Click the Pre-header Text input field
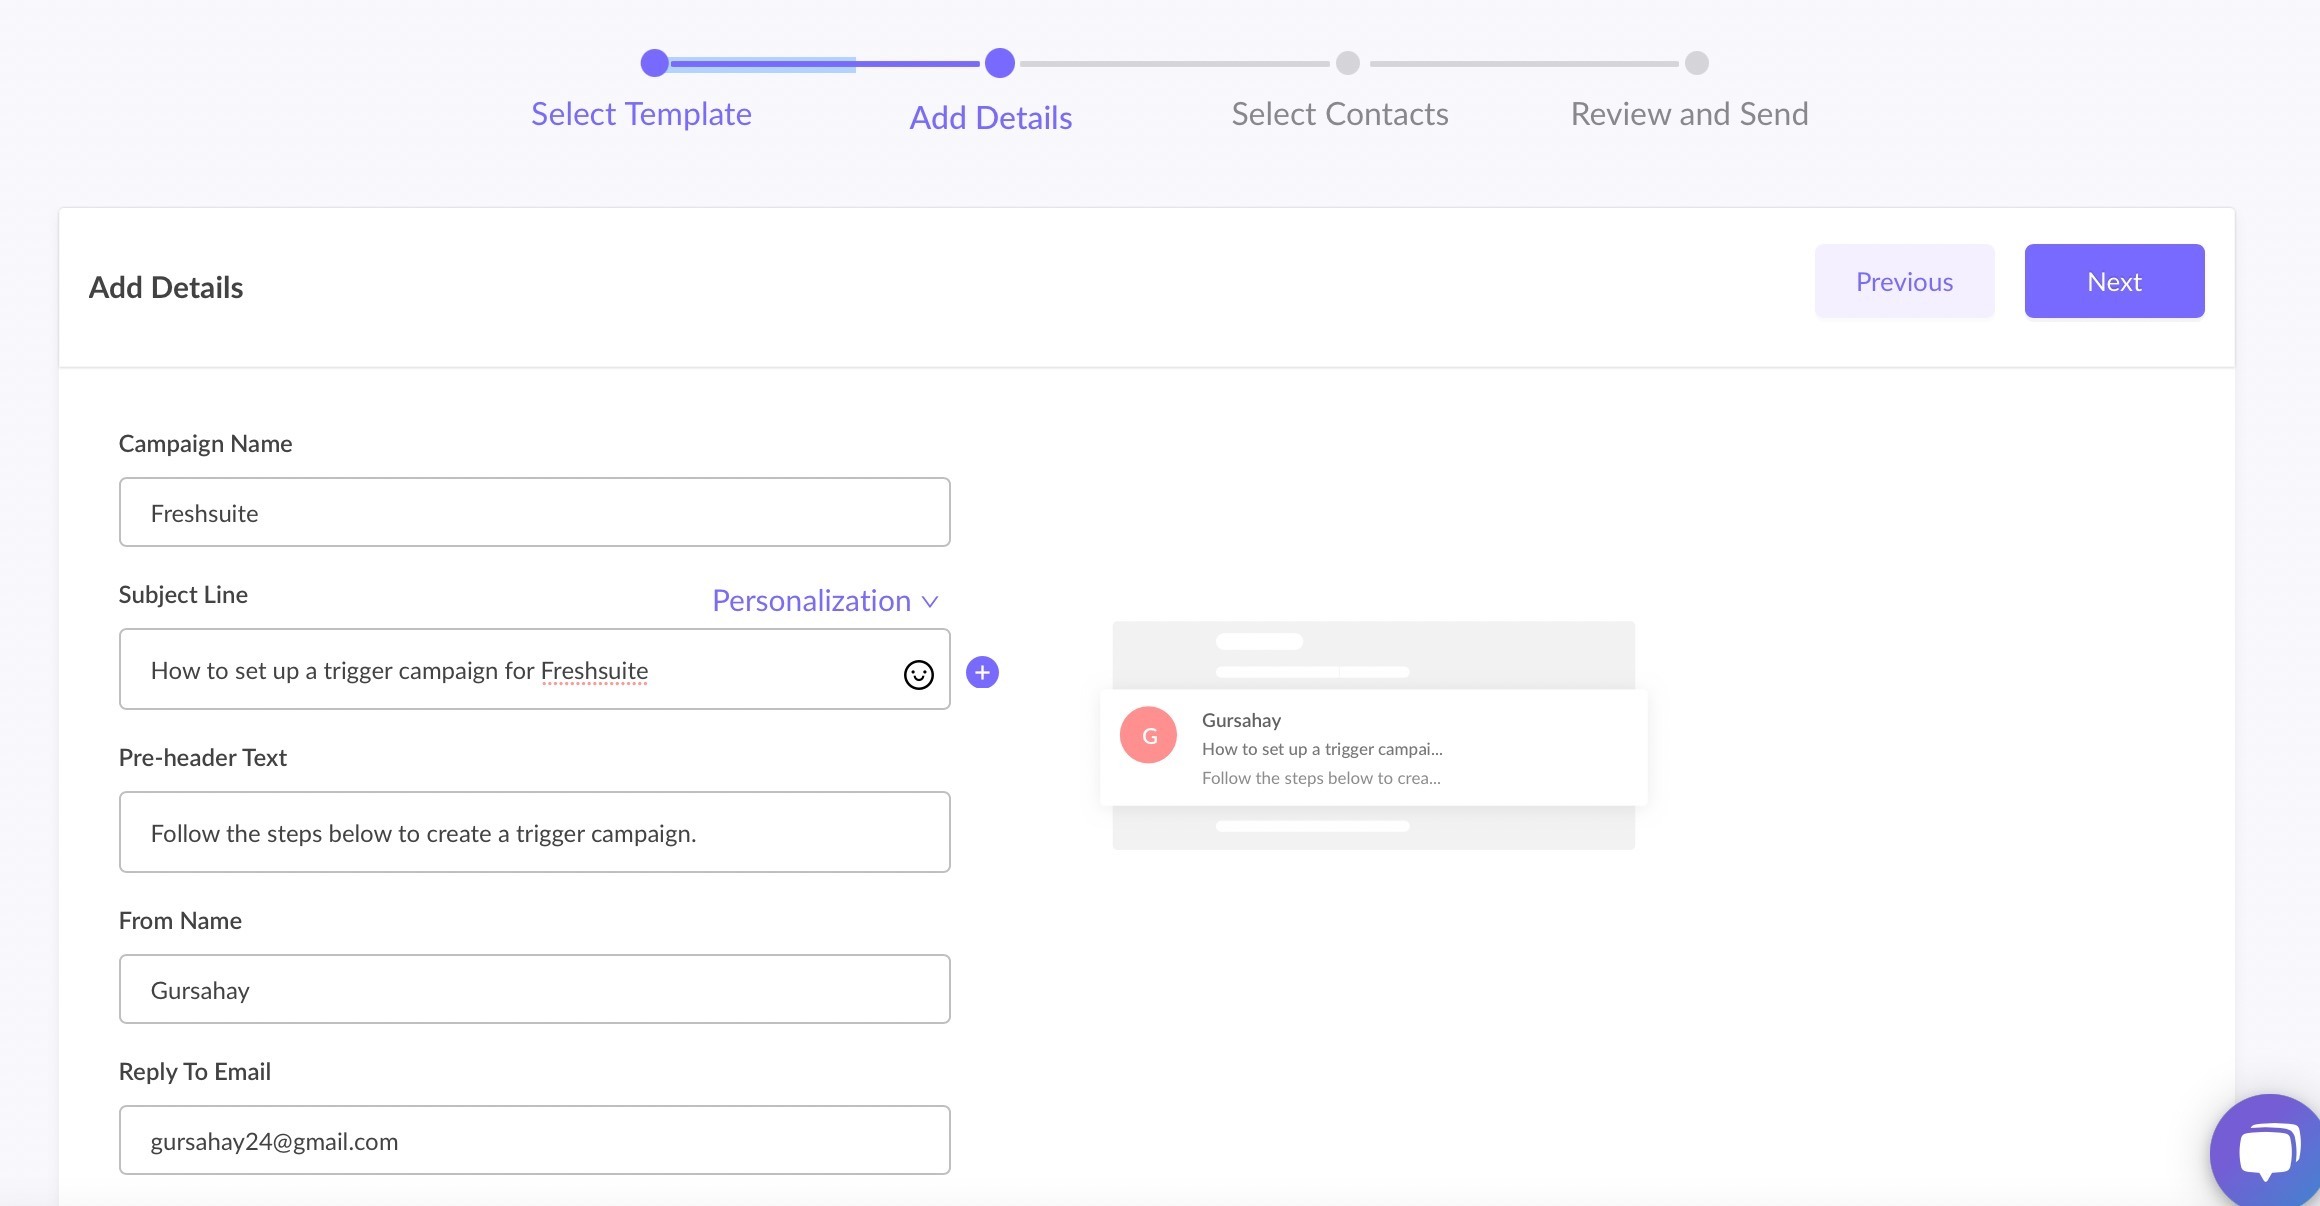The width and height of the screenshot is (2320, 1206). tap(536, 832)
